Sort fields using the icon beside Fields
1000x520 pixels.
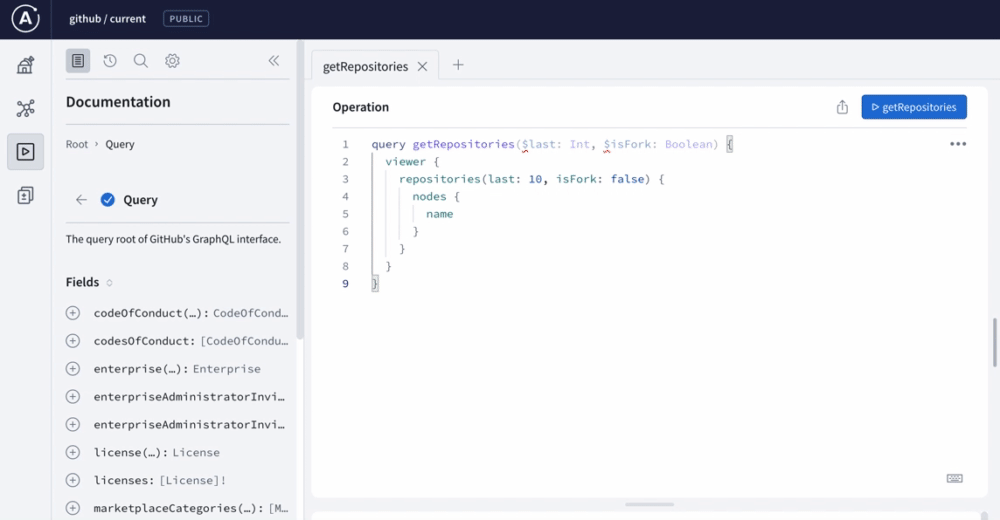click(x=109, y=283)
